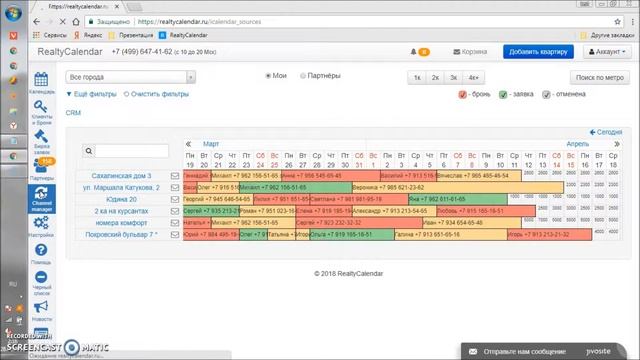Bookmark page with star icon

click(618, 22)
